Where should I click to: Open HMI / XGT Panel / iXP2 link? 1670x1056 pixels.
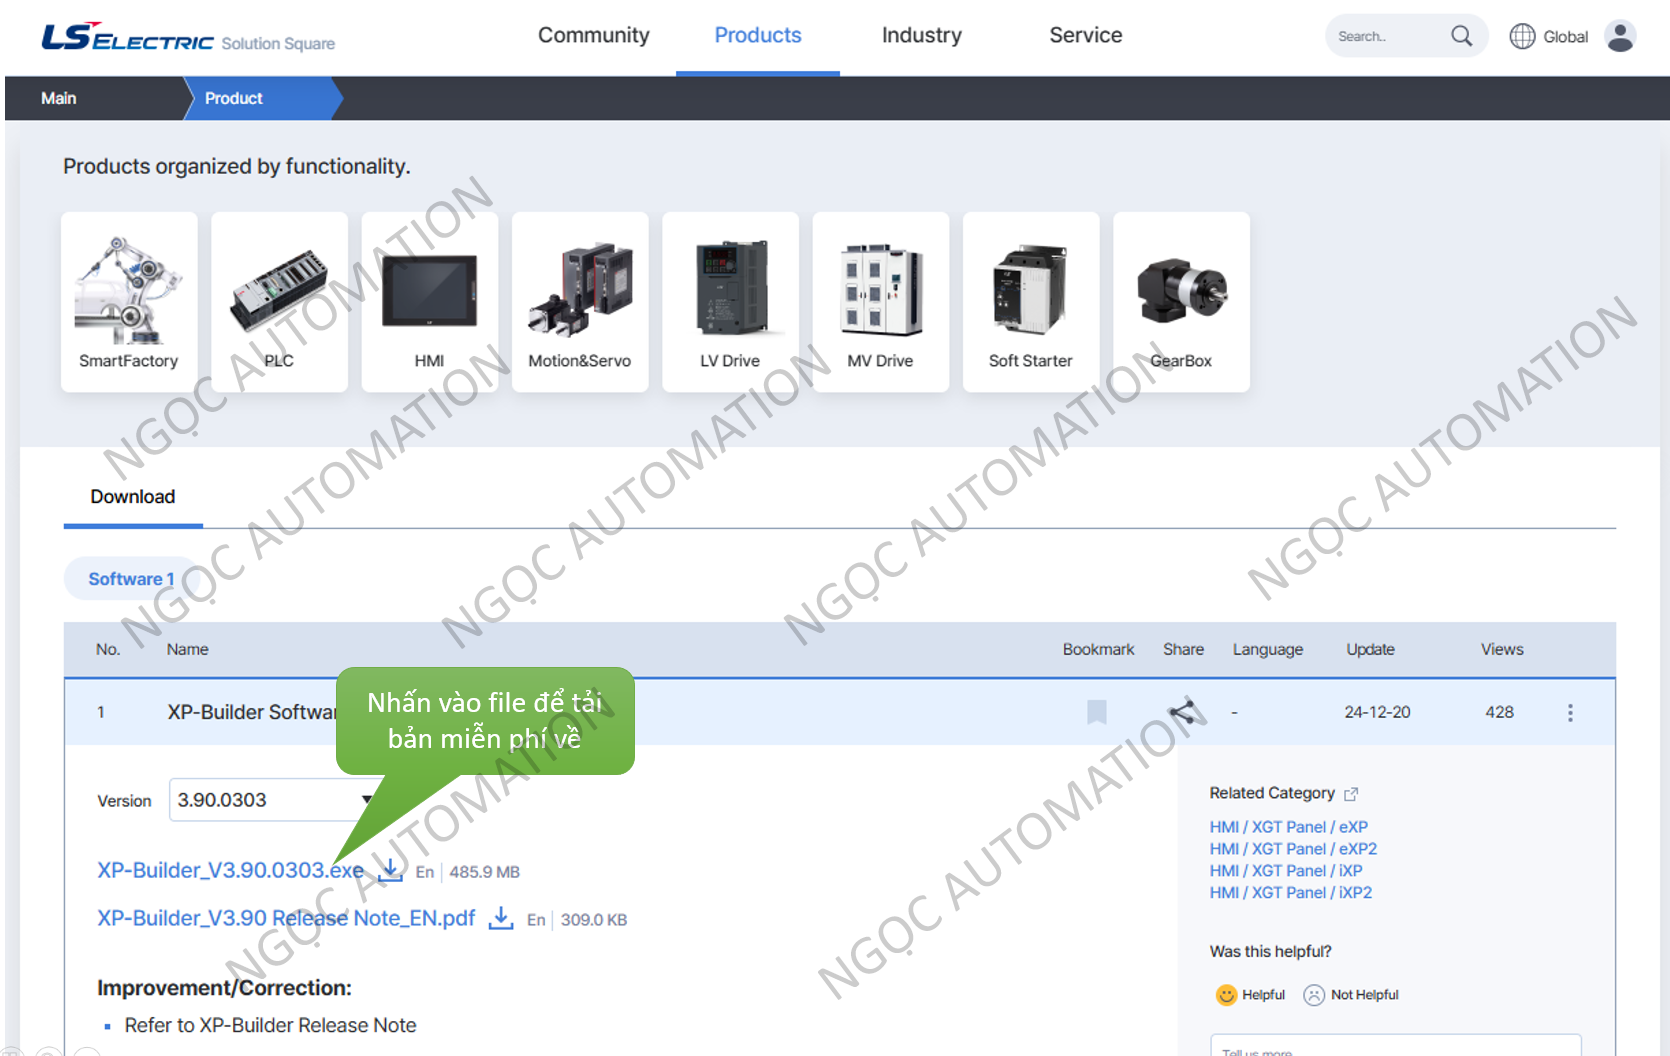(x=1290, y=893)
